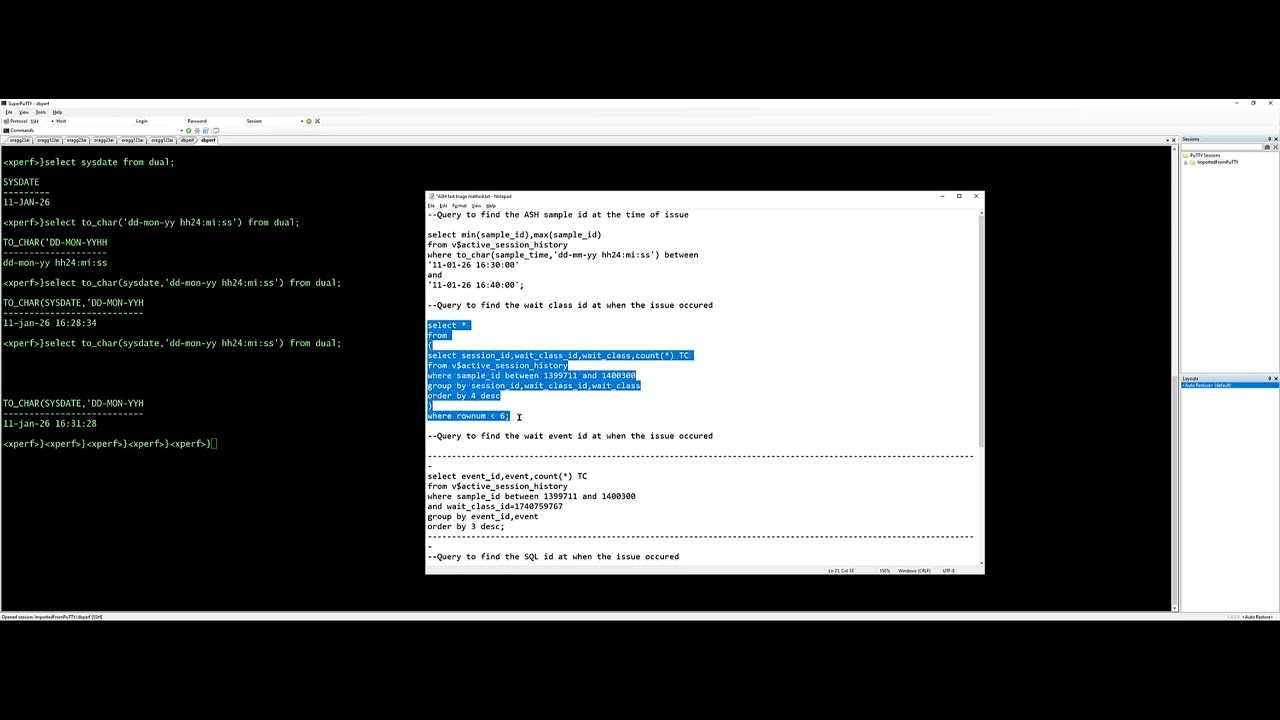The image size is (1280, 720).
Task: Click the Sessions search box
Action: click(x=1222, y=147)
